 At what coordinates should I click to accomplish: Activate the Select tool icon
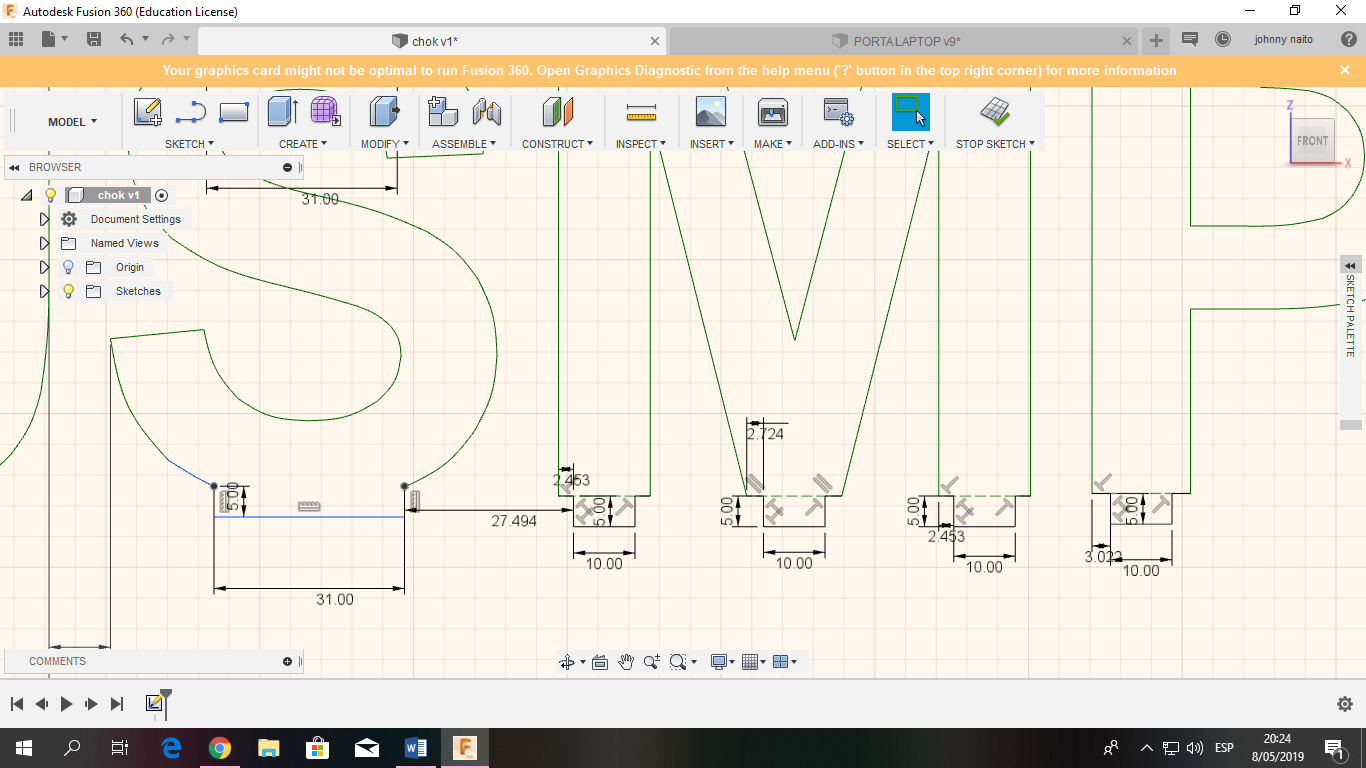(x=910, y=111)
